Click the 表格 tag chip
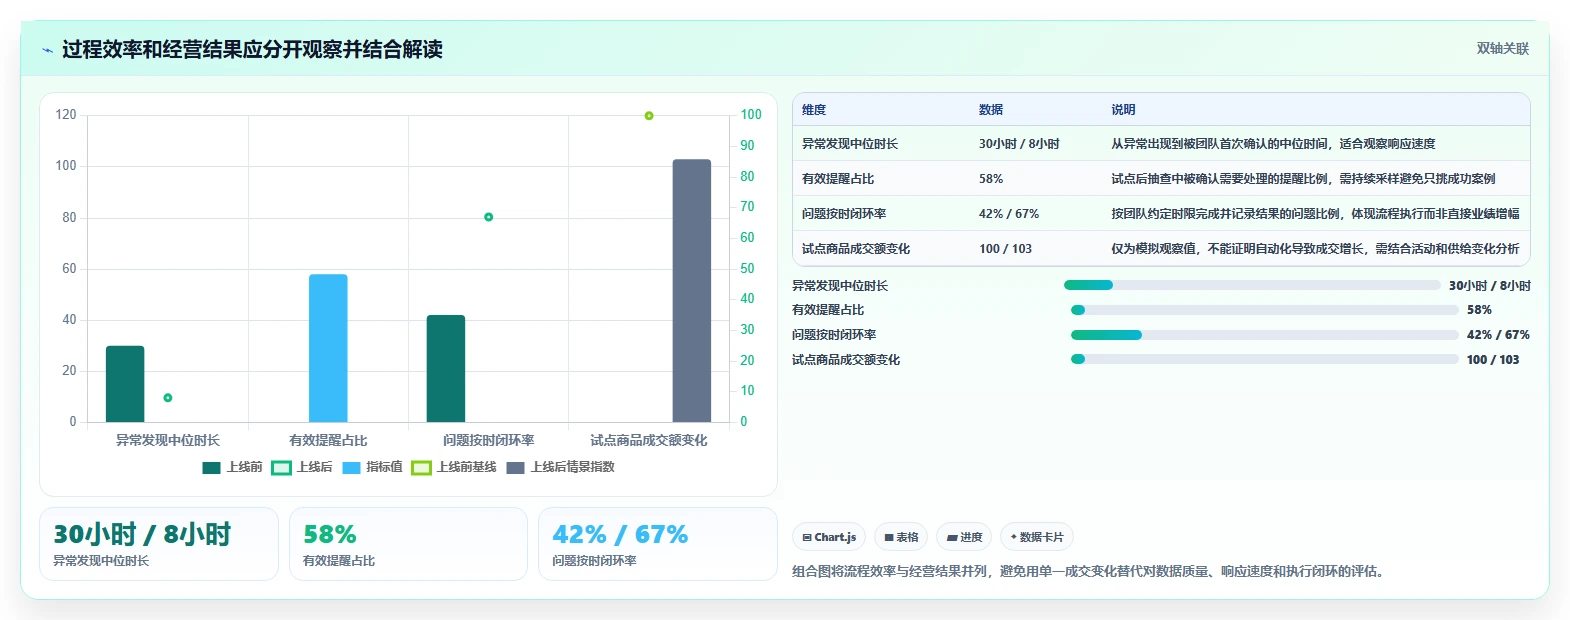1570x620 pixels. pos(901,537)
